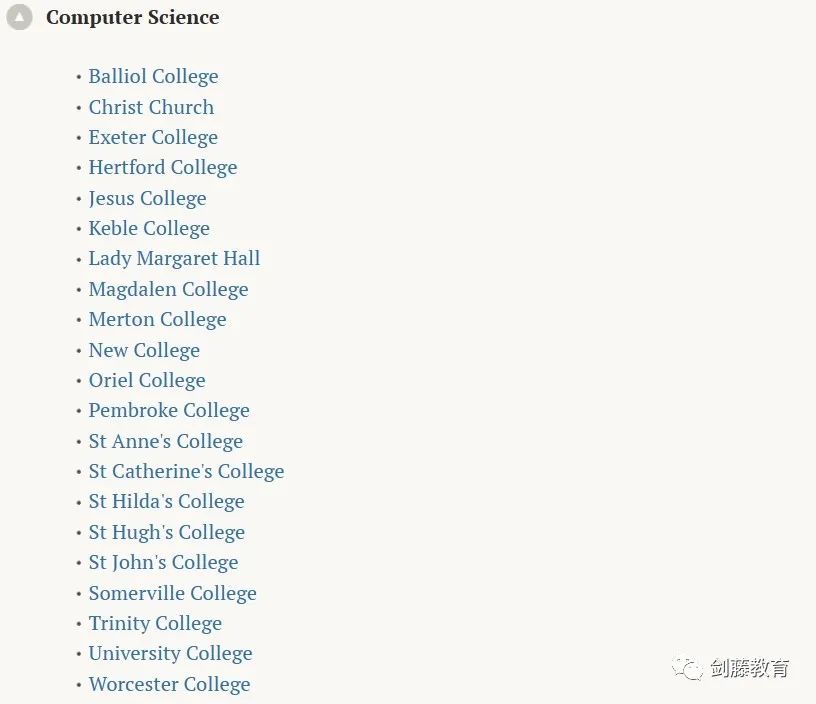Open the Balliol College link
816x704 pixels.
(154, 76)
